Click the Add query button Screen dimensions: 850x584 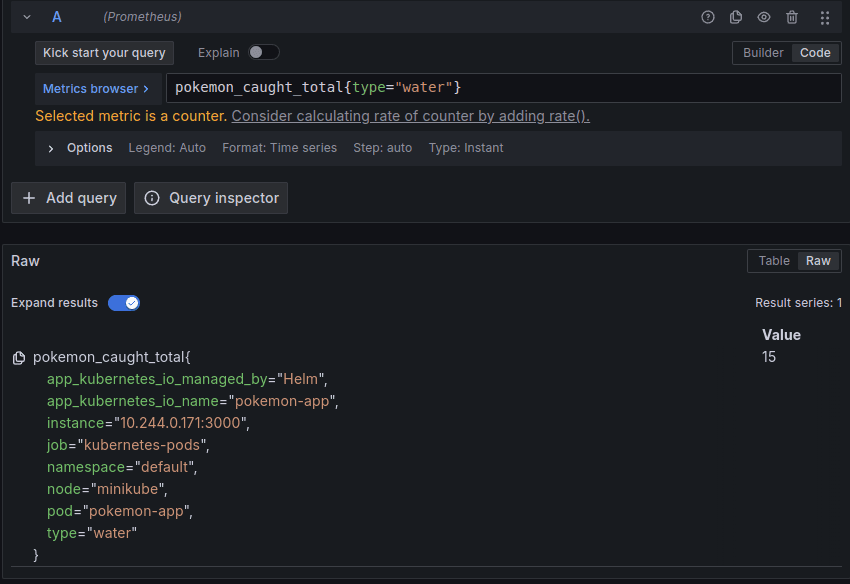pyautogui.click(x=69, y=198)
